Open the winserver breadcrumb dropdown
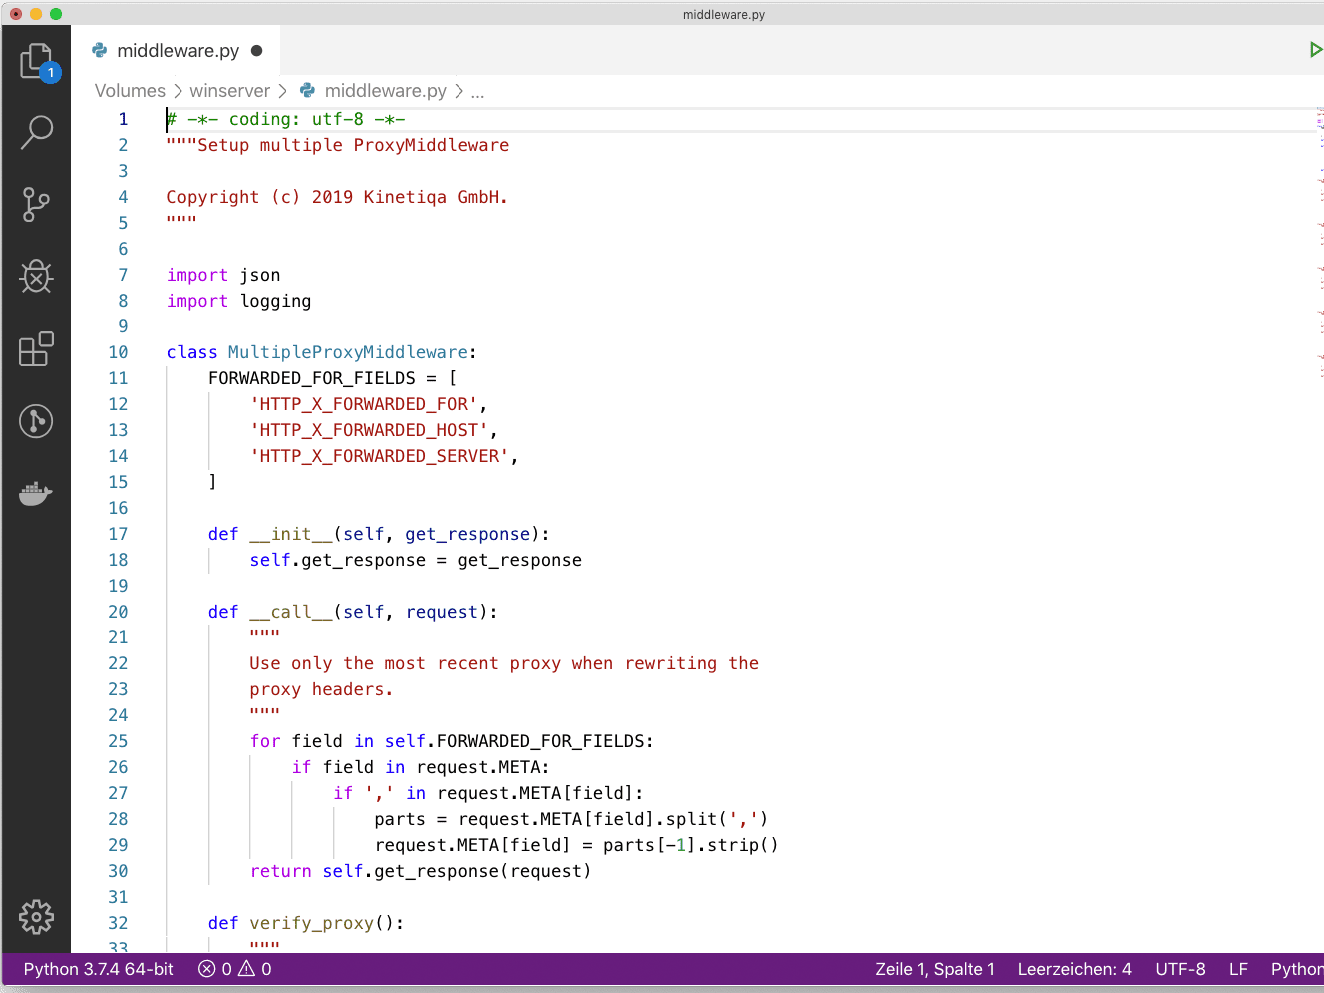This screenshot has height=993, width=1324. [230, 91]
